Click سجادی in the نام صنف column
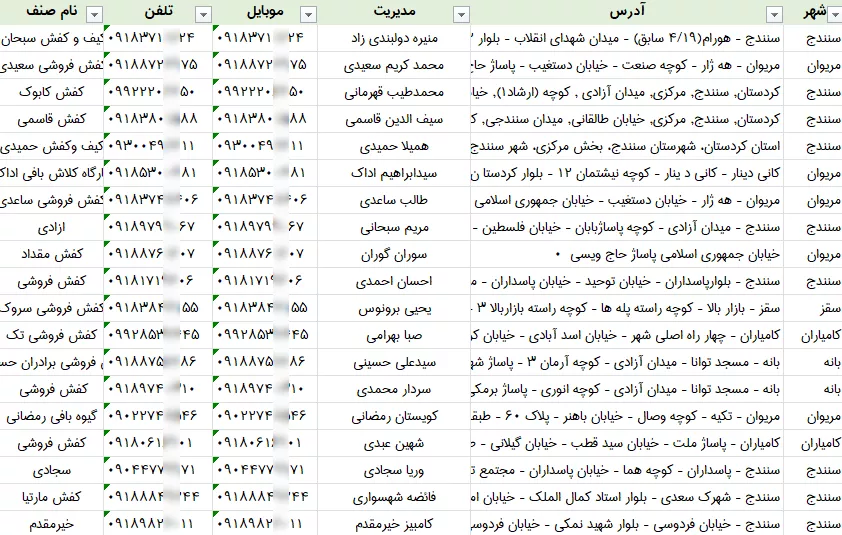The width and height of the screenshot is (842, 535). click(x=52, y=470)
